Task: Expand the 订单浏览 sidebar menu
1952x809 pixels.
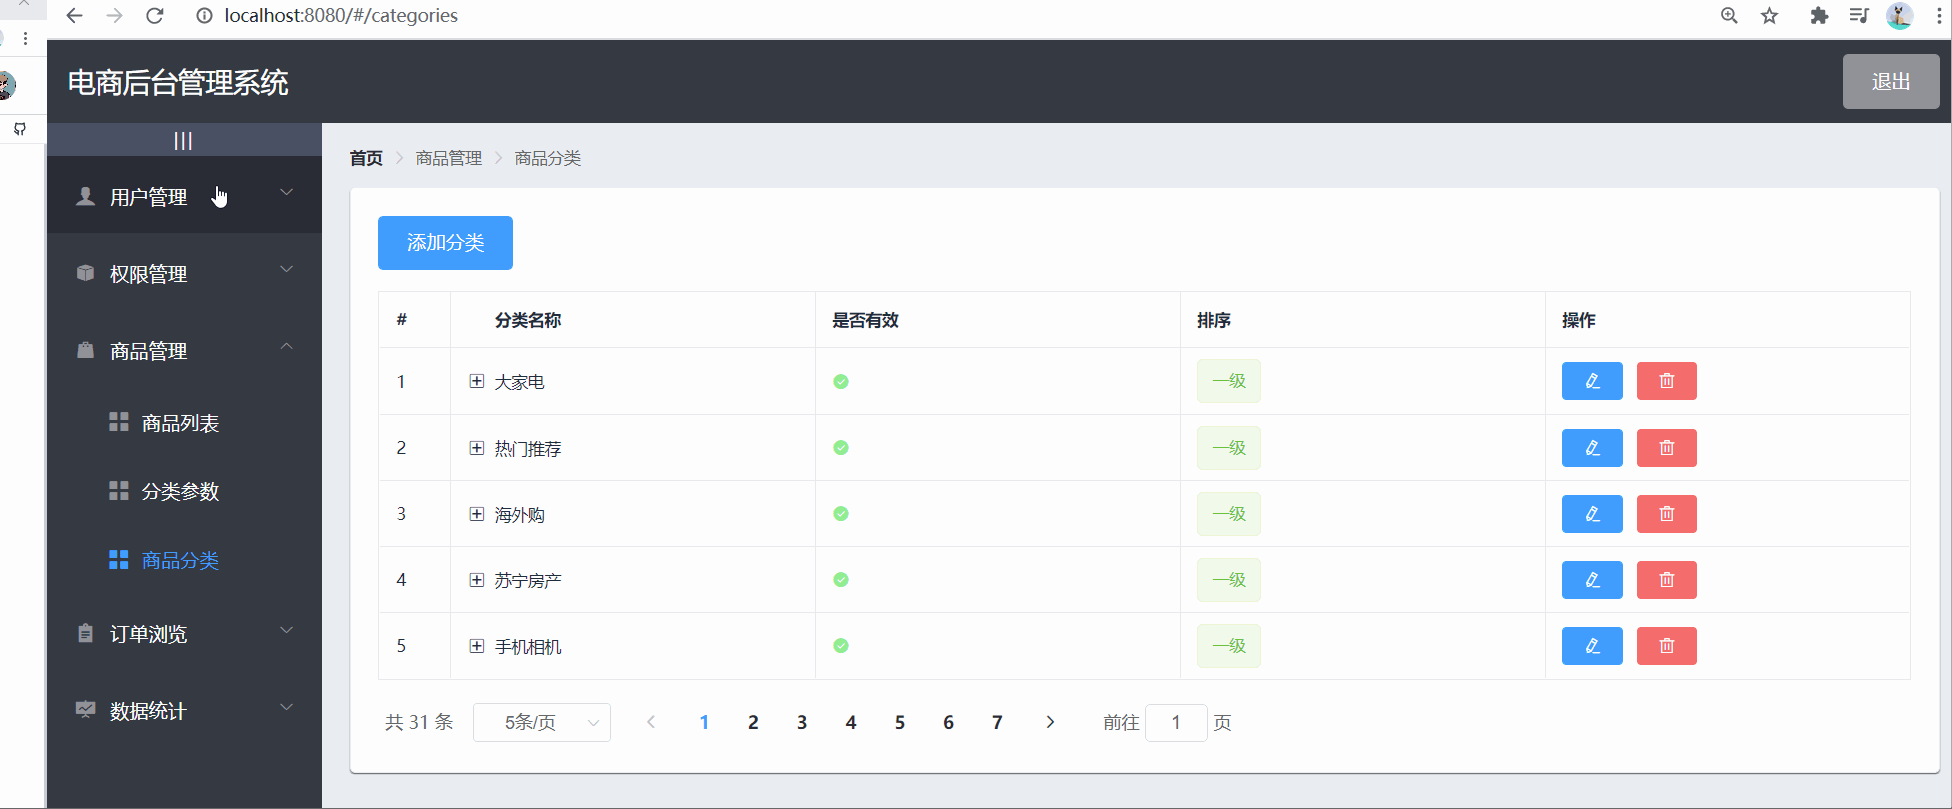Action: [184, 634]
